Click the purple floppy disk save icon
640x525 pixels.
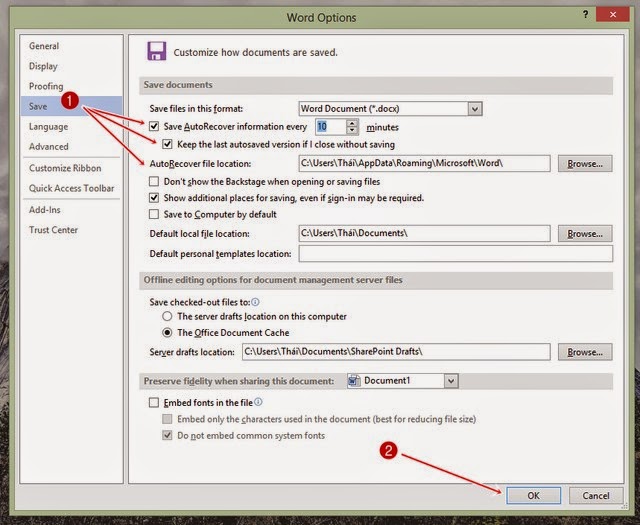[x=156, y=51]
